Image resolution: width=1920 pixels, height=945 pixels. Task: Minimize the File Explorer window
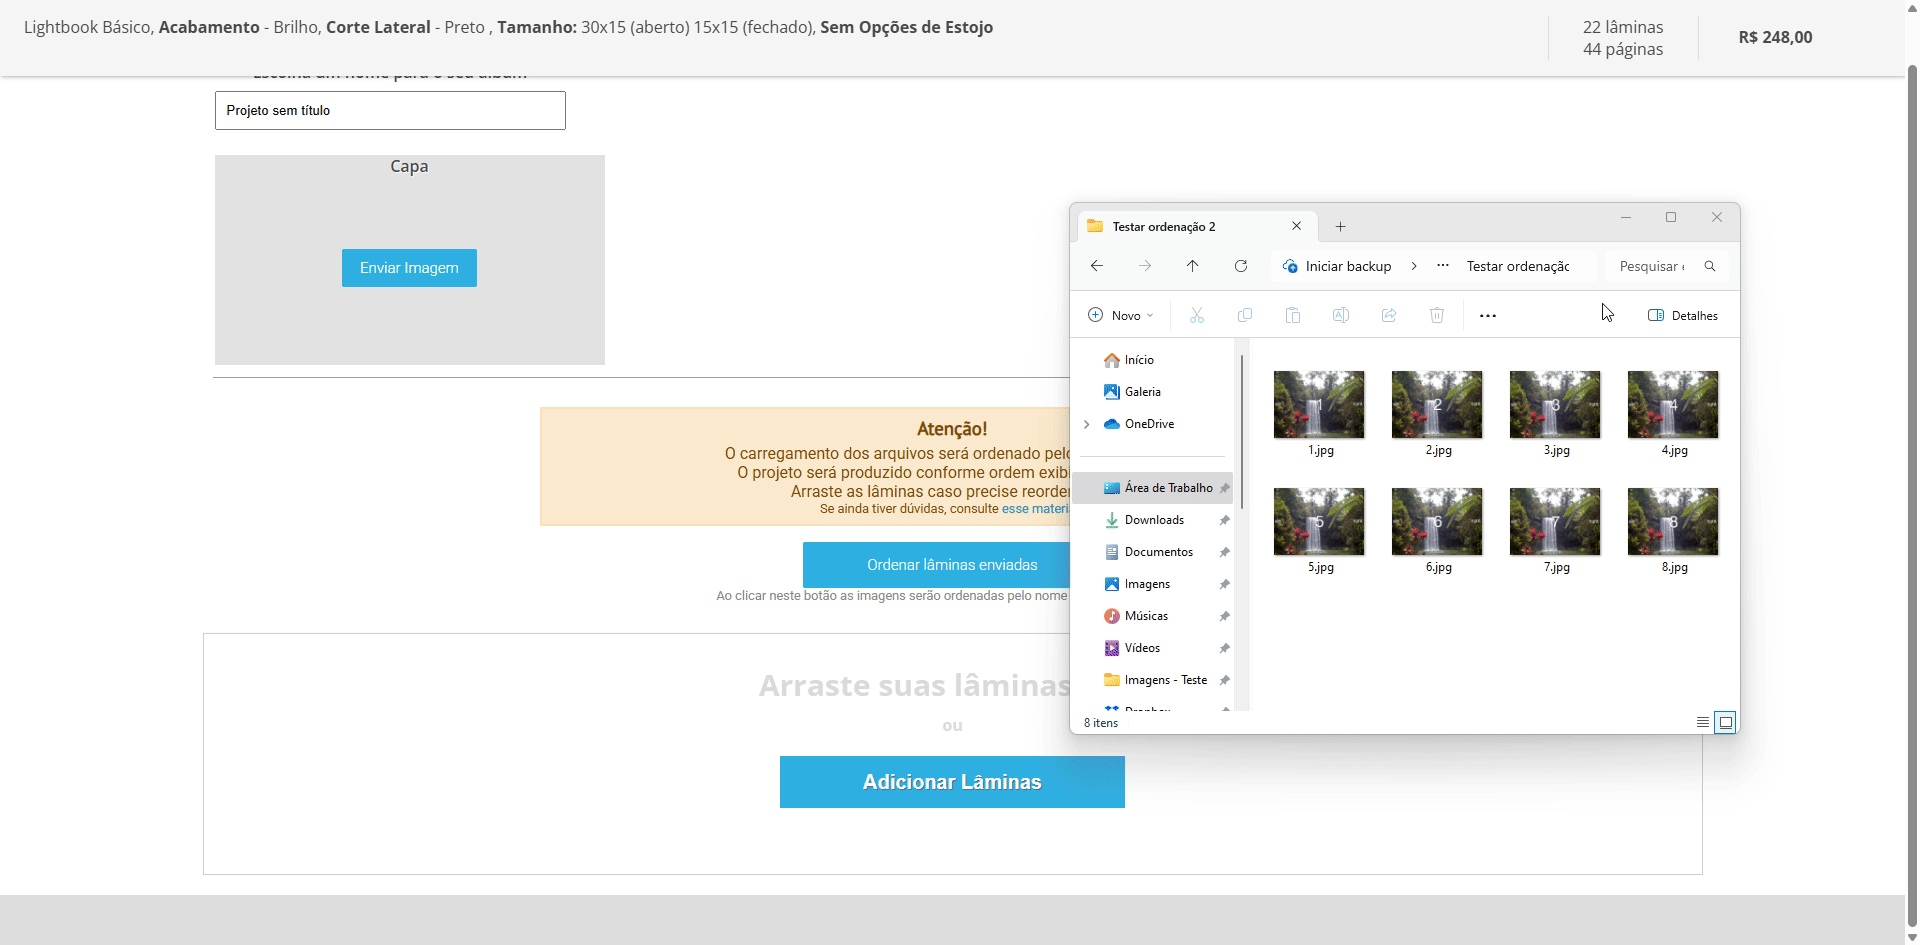(1626, 217)
